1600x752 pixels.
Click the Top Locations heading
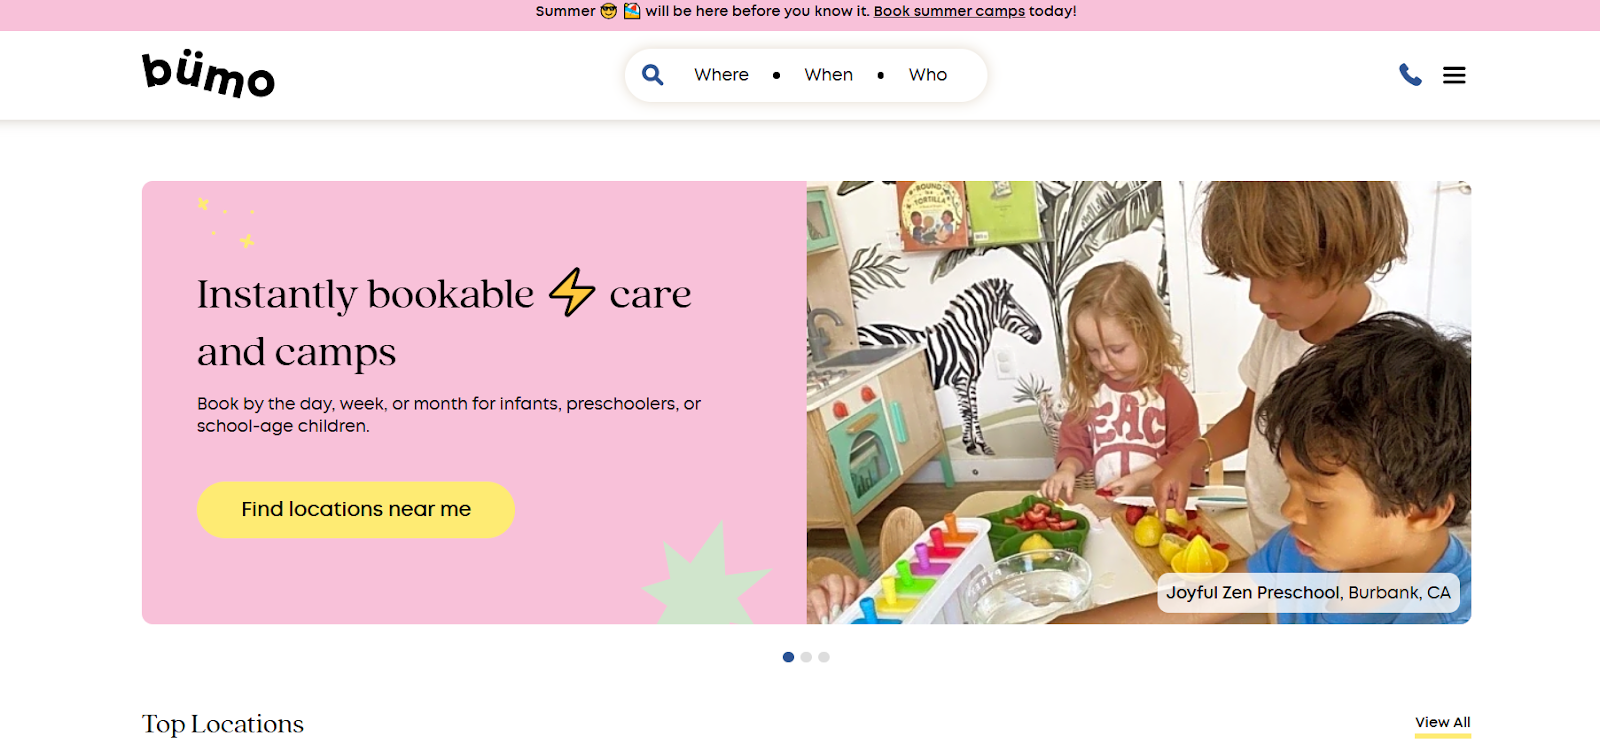(223, 724)
